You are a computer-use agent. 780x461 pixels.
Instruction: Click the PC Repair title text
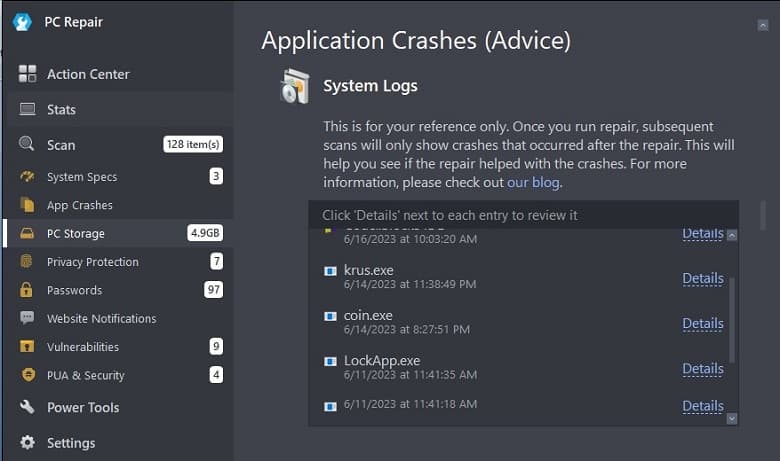[74, 22]
